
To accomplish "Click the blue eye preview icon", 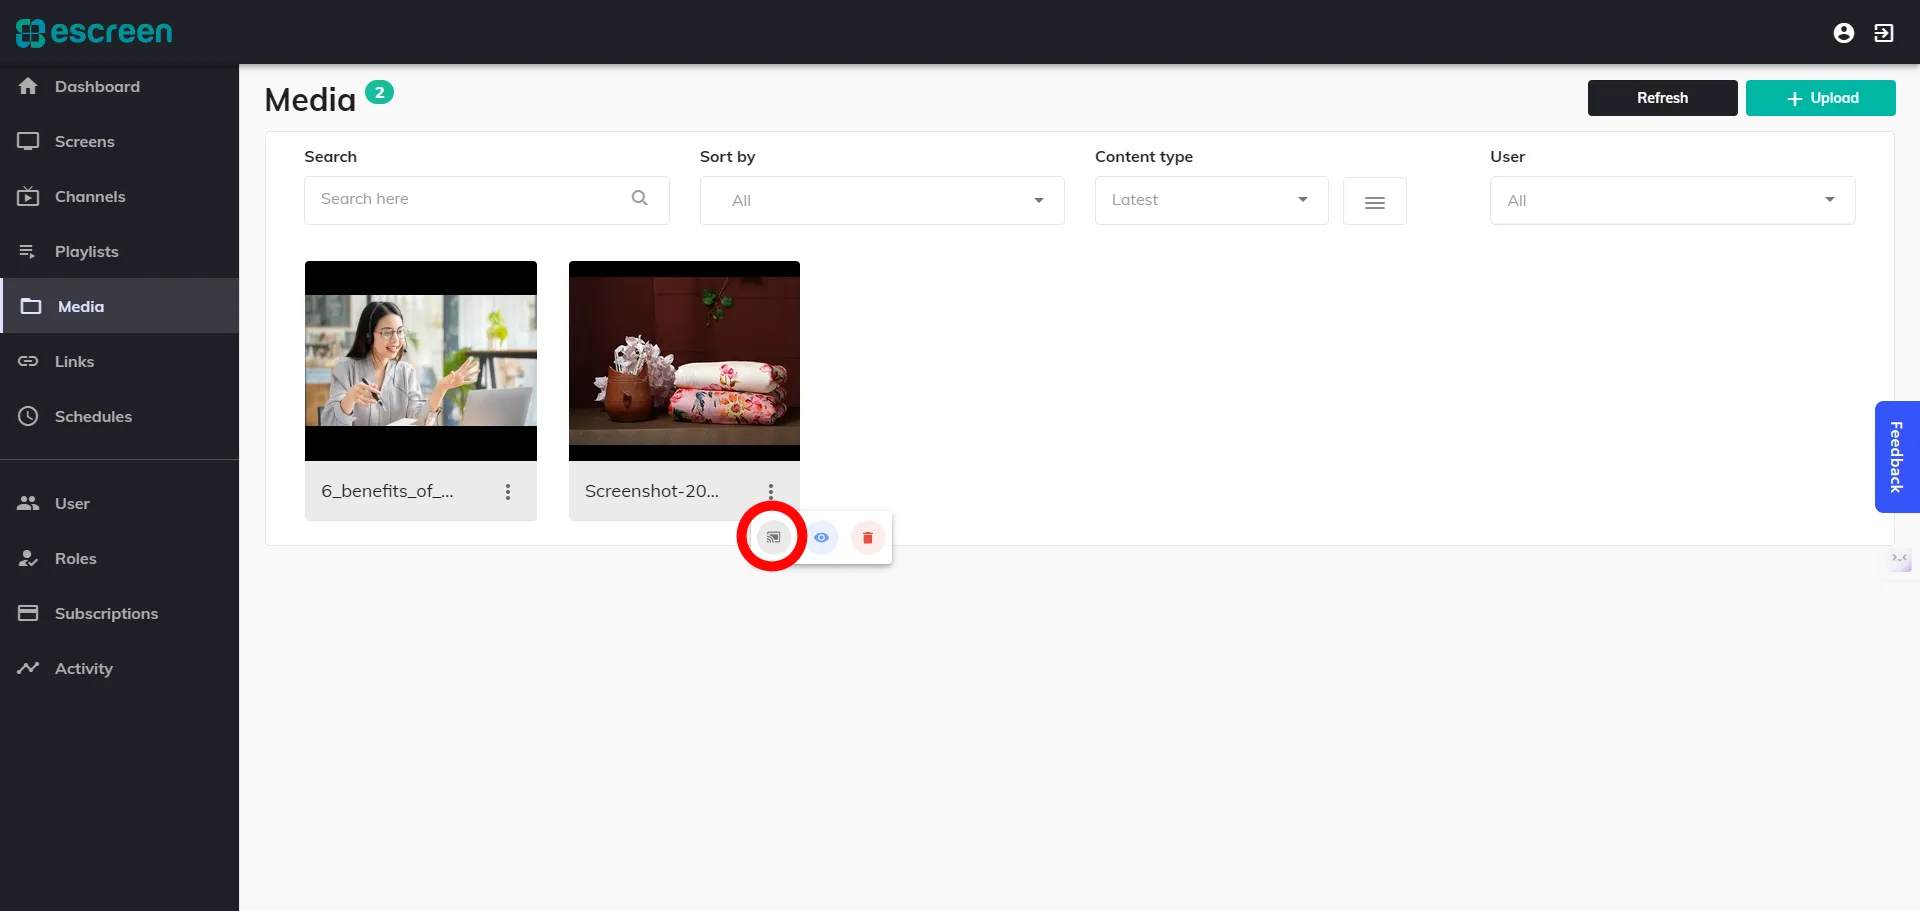I will 821,537.
